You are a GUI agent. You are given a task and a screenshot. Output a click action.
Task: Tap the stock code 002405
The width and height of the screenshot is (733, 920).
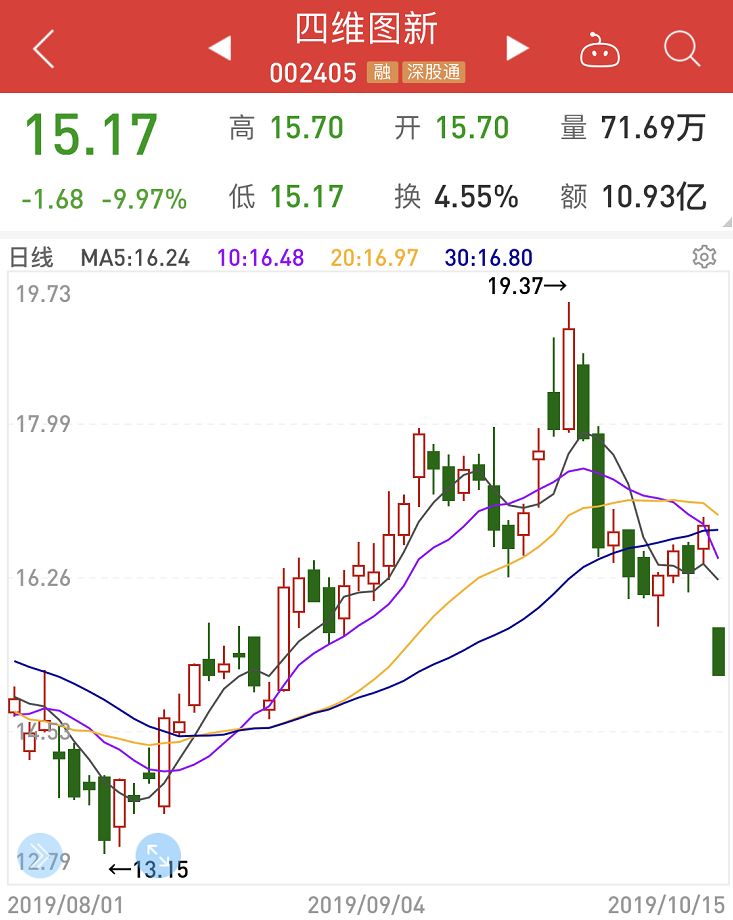[313, 73]
